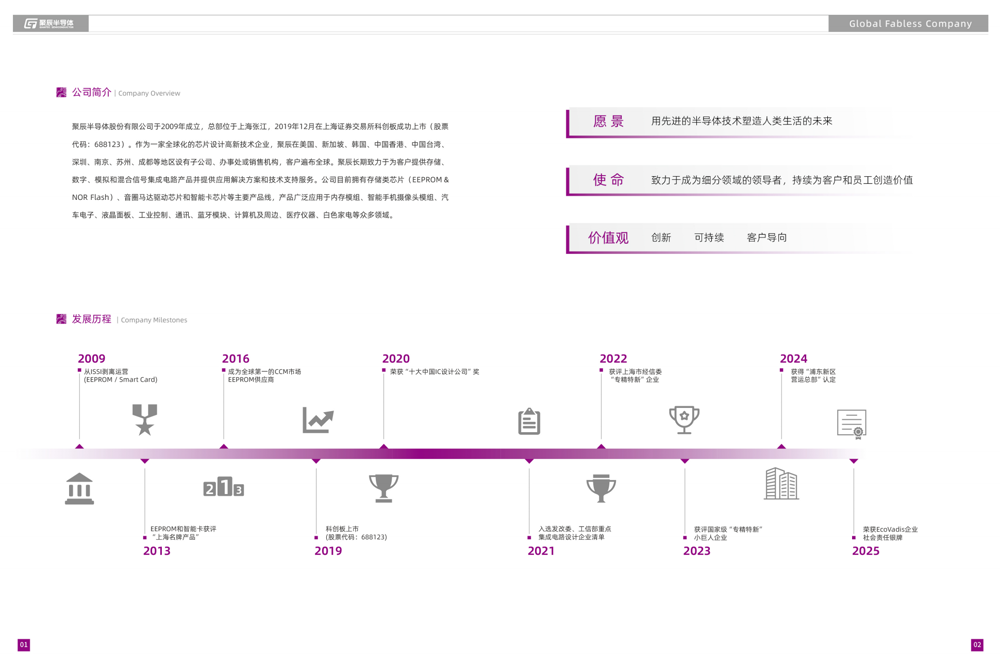Click the medal with star icon
The width and height of the screenshot is (1000, 664).
click(145, 419)
